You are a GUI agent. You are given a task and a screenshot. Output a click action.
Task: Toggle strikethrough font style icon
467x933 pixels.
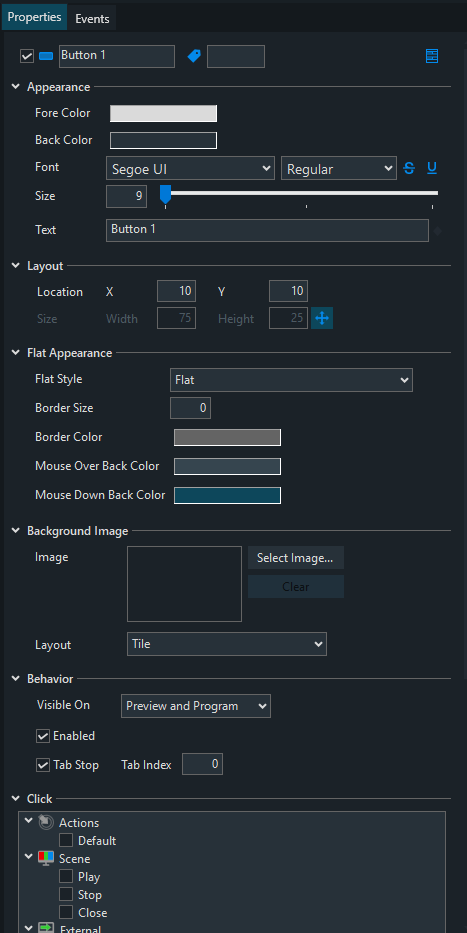click(x=409, y=168)
